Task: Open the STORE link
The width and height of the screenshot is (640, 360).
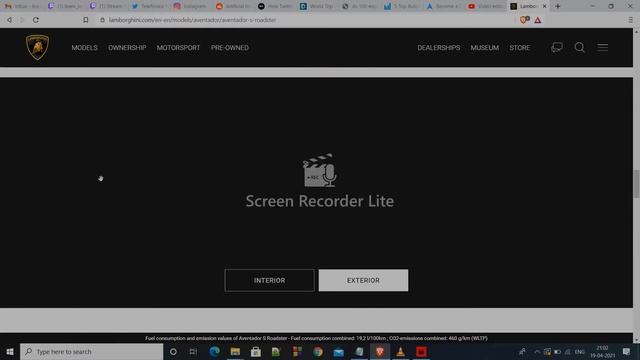Action: [520, 48]
